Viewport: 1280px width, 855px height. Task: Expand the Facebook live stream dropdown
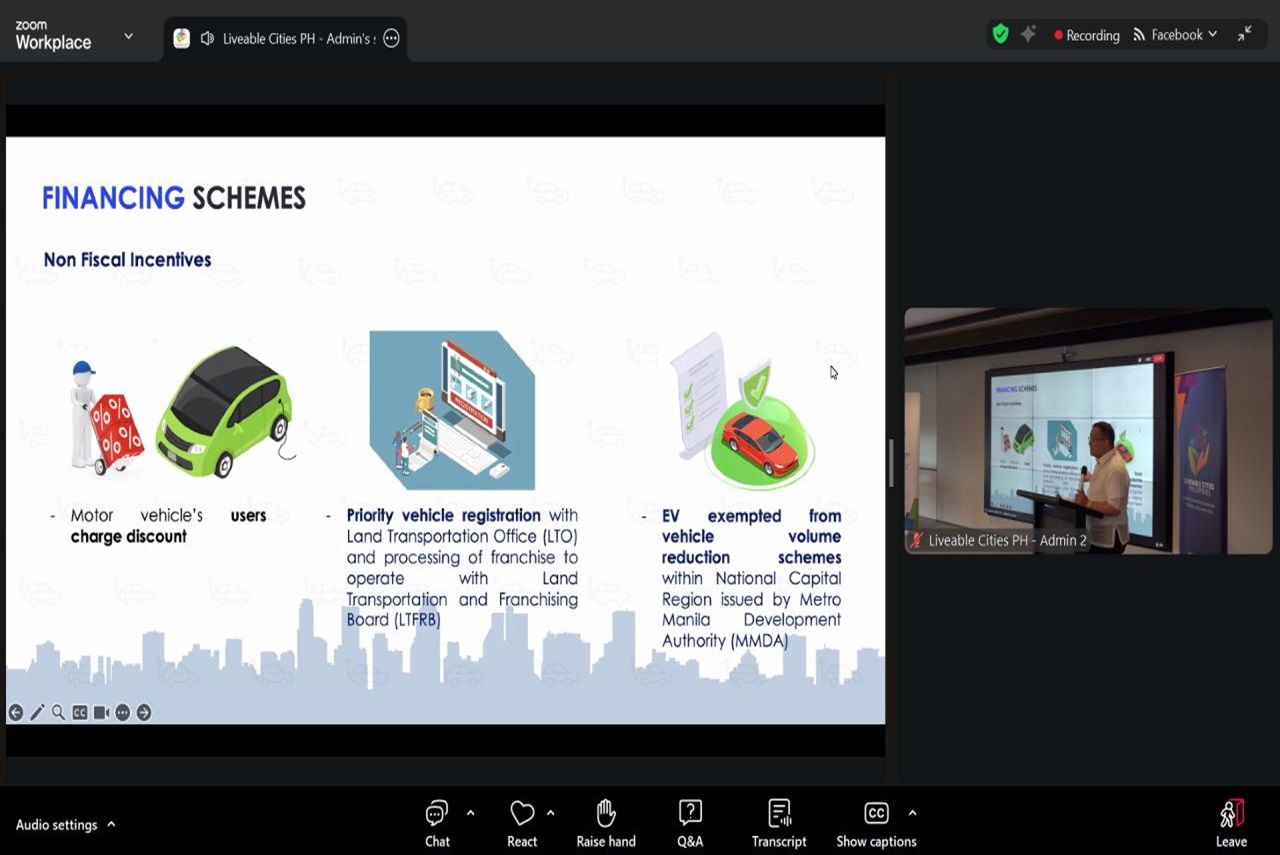pos(1213,35)
